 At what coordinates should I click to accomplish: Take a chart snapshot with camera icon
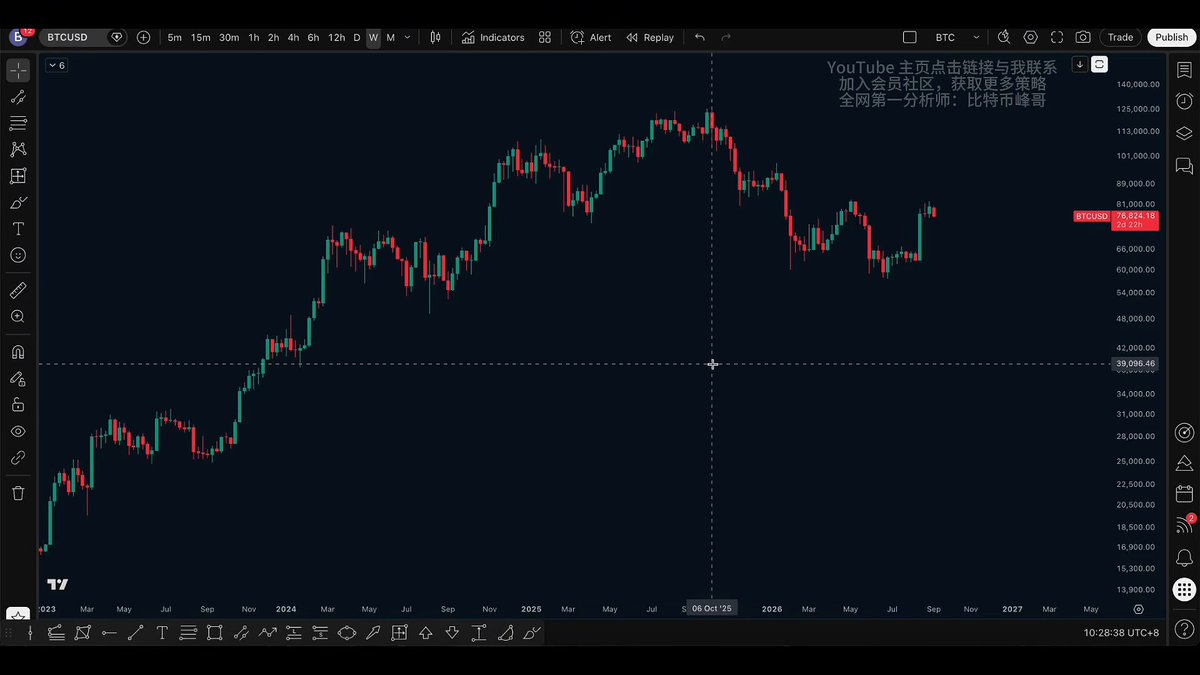[x=1083, y=37]
